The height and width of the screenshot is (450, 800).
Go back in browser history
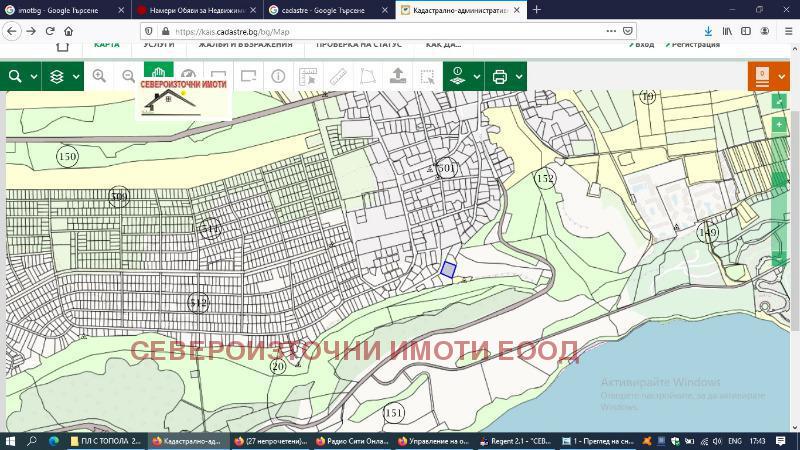(x=12, y=31)
